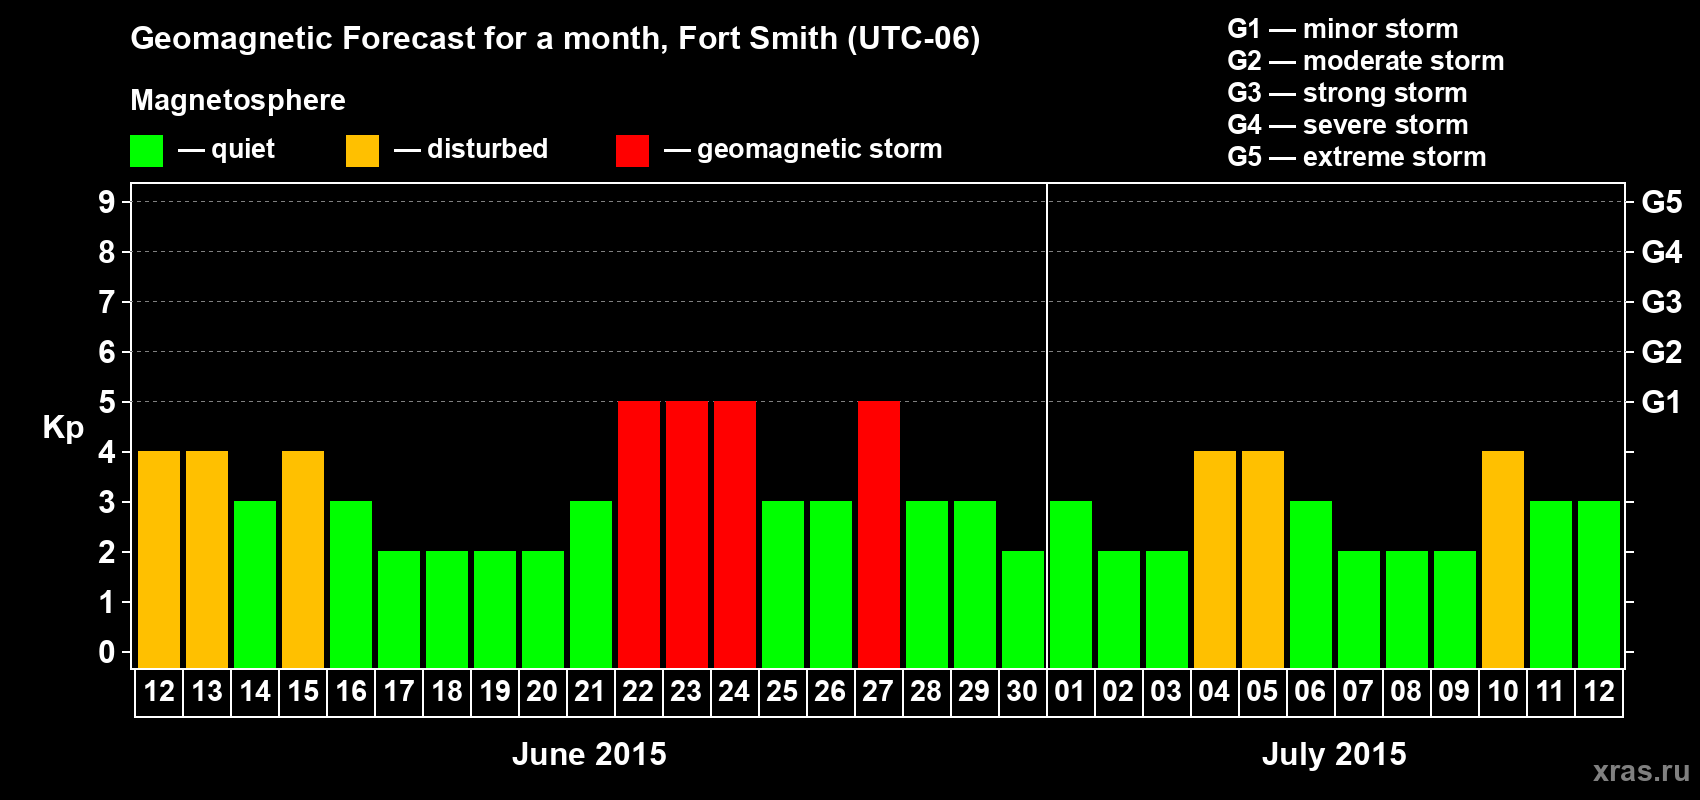
Task: Click the green bar for June 30
Action: (x=1023, y=610)
